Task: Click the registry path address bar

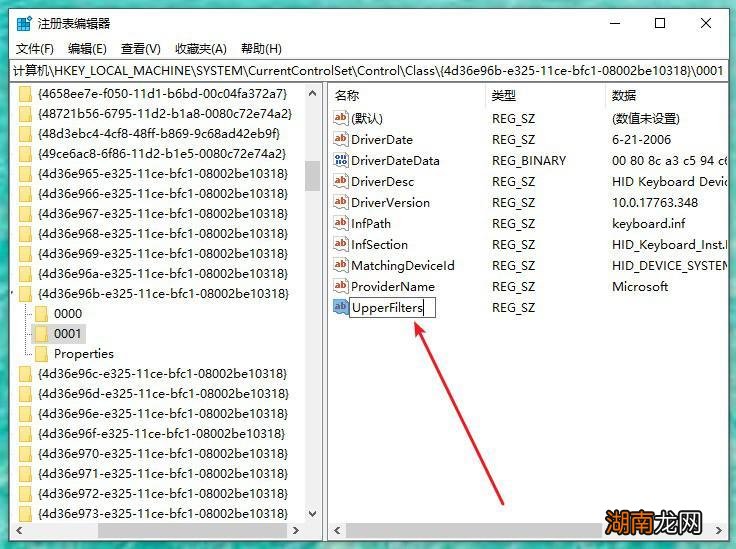Action: pyautogui.click(x=368, y=71)
